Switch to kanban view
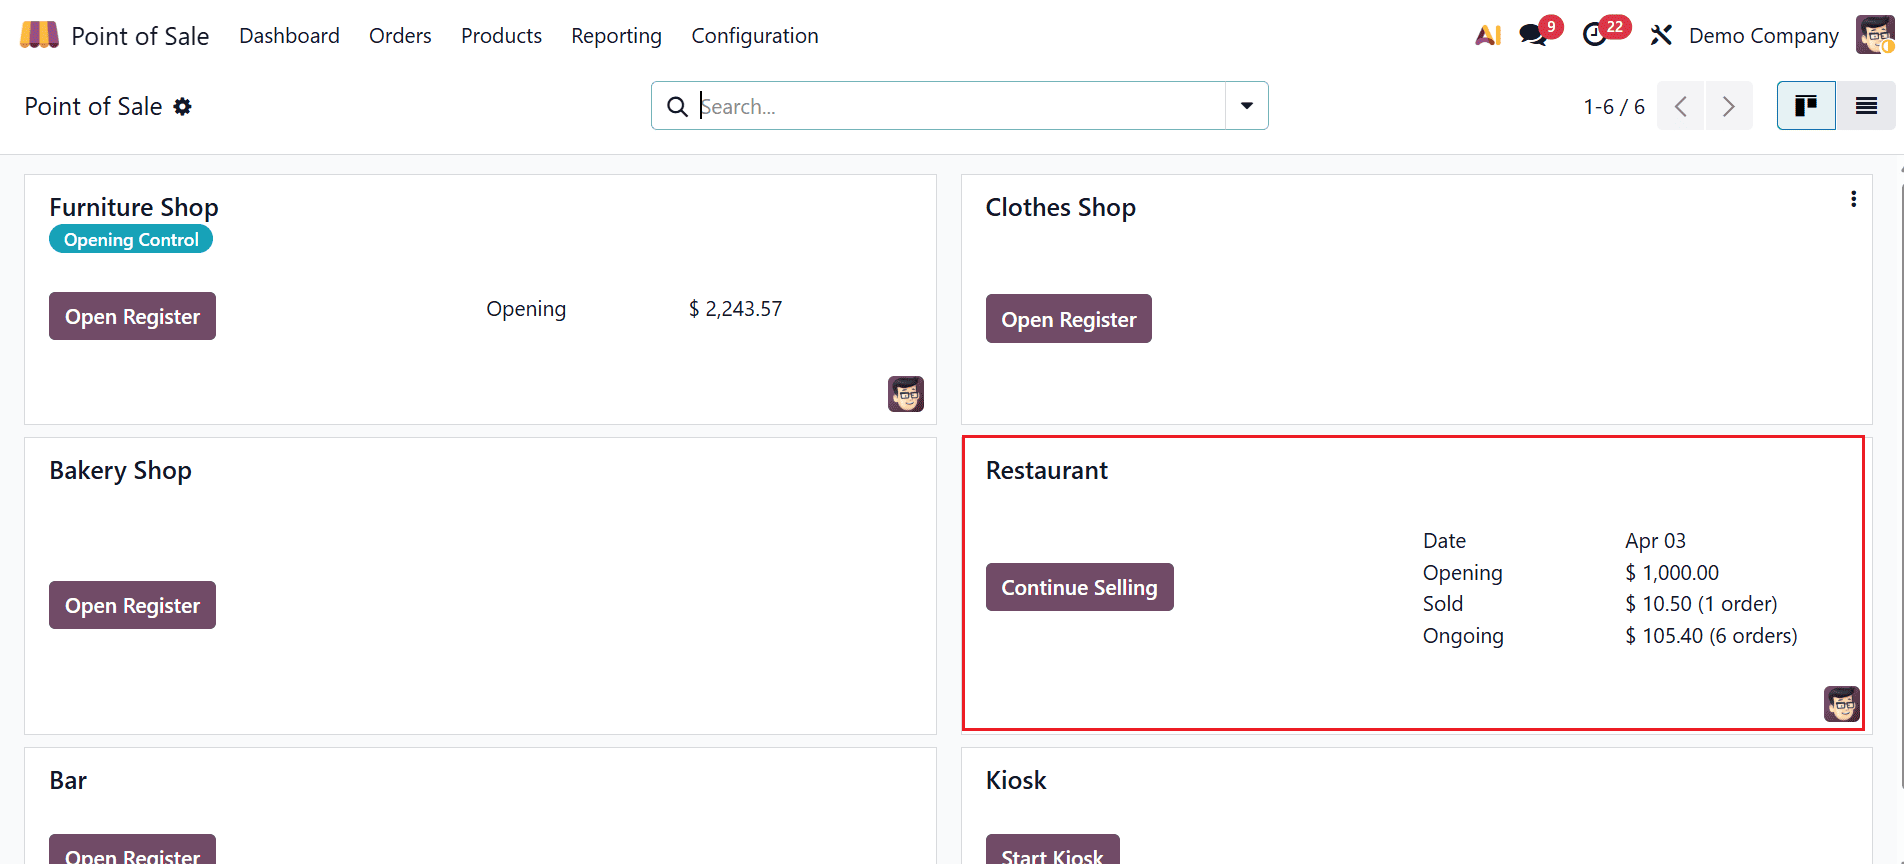This screenshot has width=1904, height=864. click(x=1805, y=105)
